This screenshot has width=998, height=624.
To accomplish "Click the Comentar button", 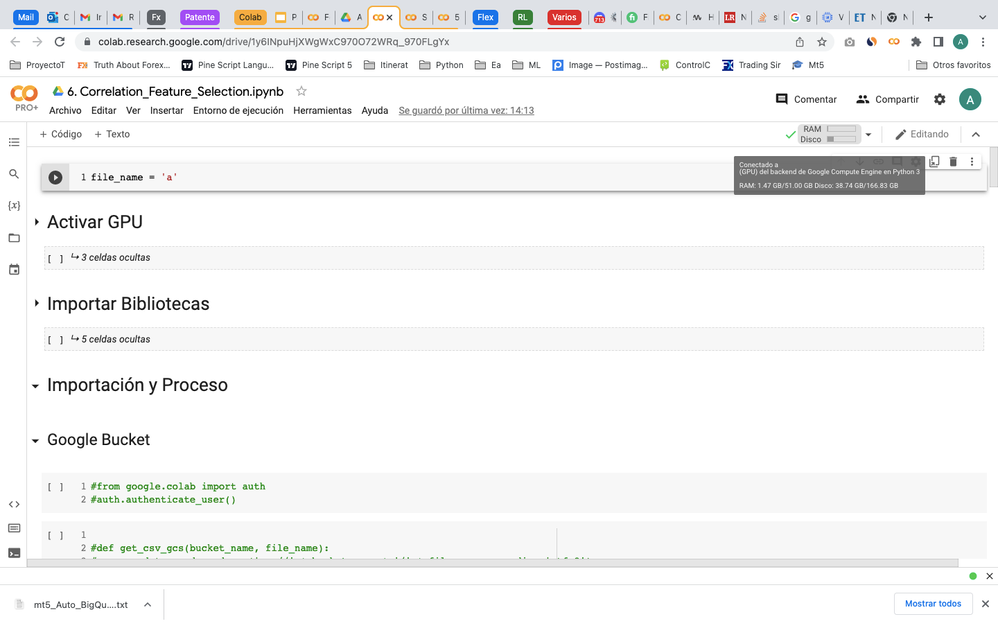I will [806, 99].
